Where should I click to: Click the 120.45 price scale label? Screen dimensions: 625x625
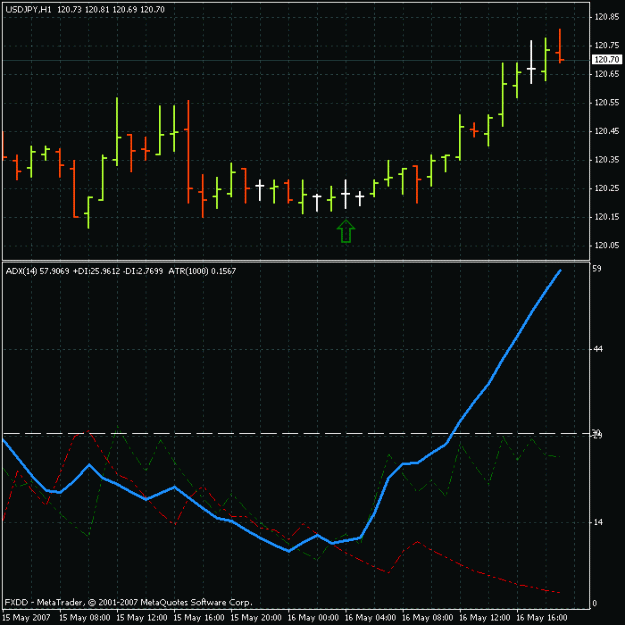tap(607, 131)
